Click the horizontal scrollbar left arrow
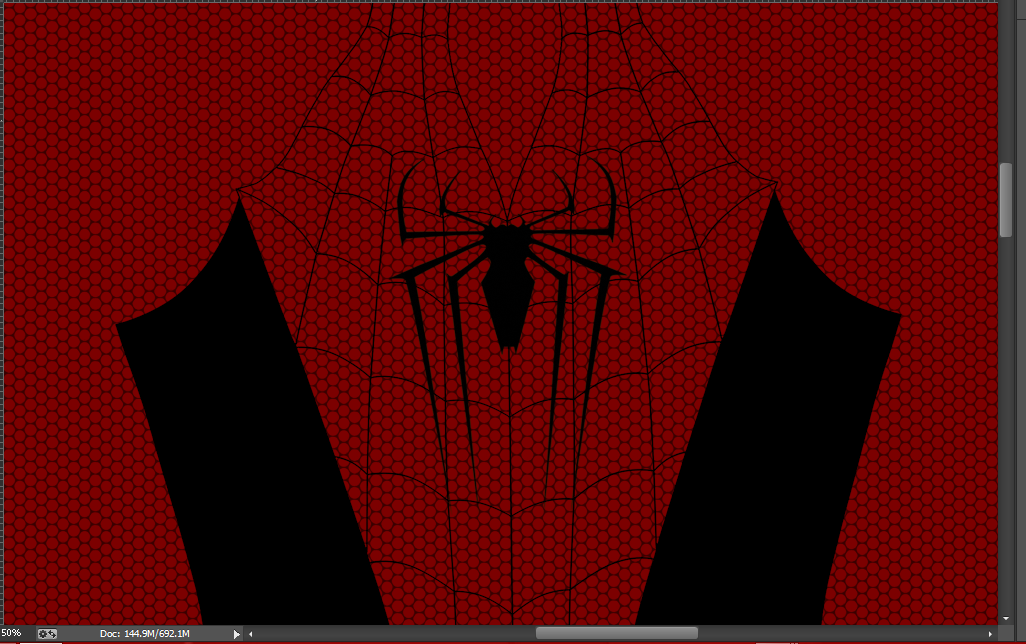The width and height of the screenshot is (1026, 644). pyautogui.click(x=251, y=634)
